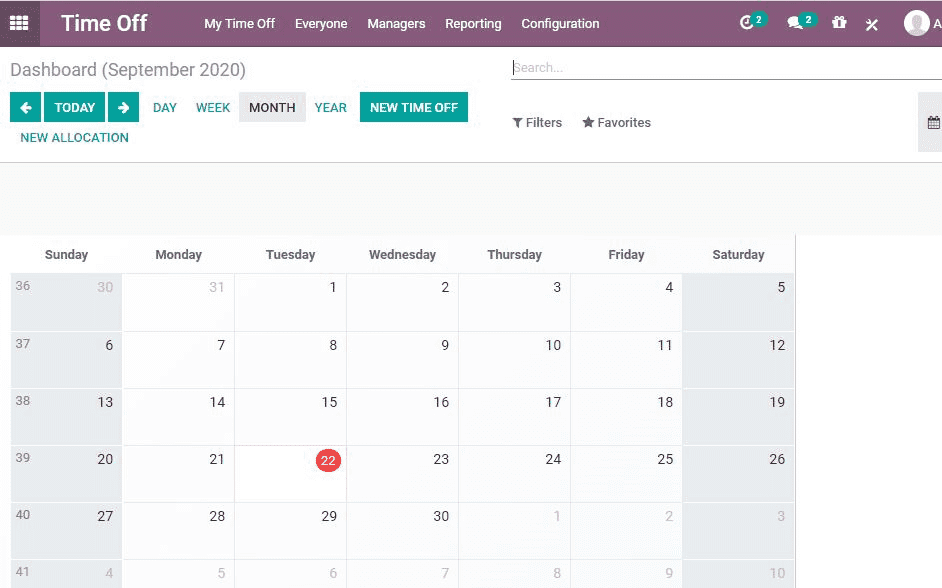Select Thursday September 10 cell
Viewport: 942px width, 588px height.
[x=514, y=360]
